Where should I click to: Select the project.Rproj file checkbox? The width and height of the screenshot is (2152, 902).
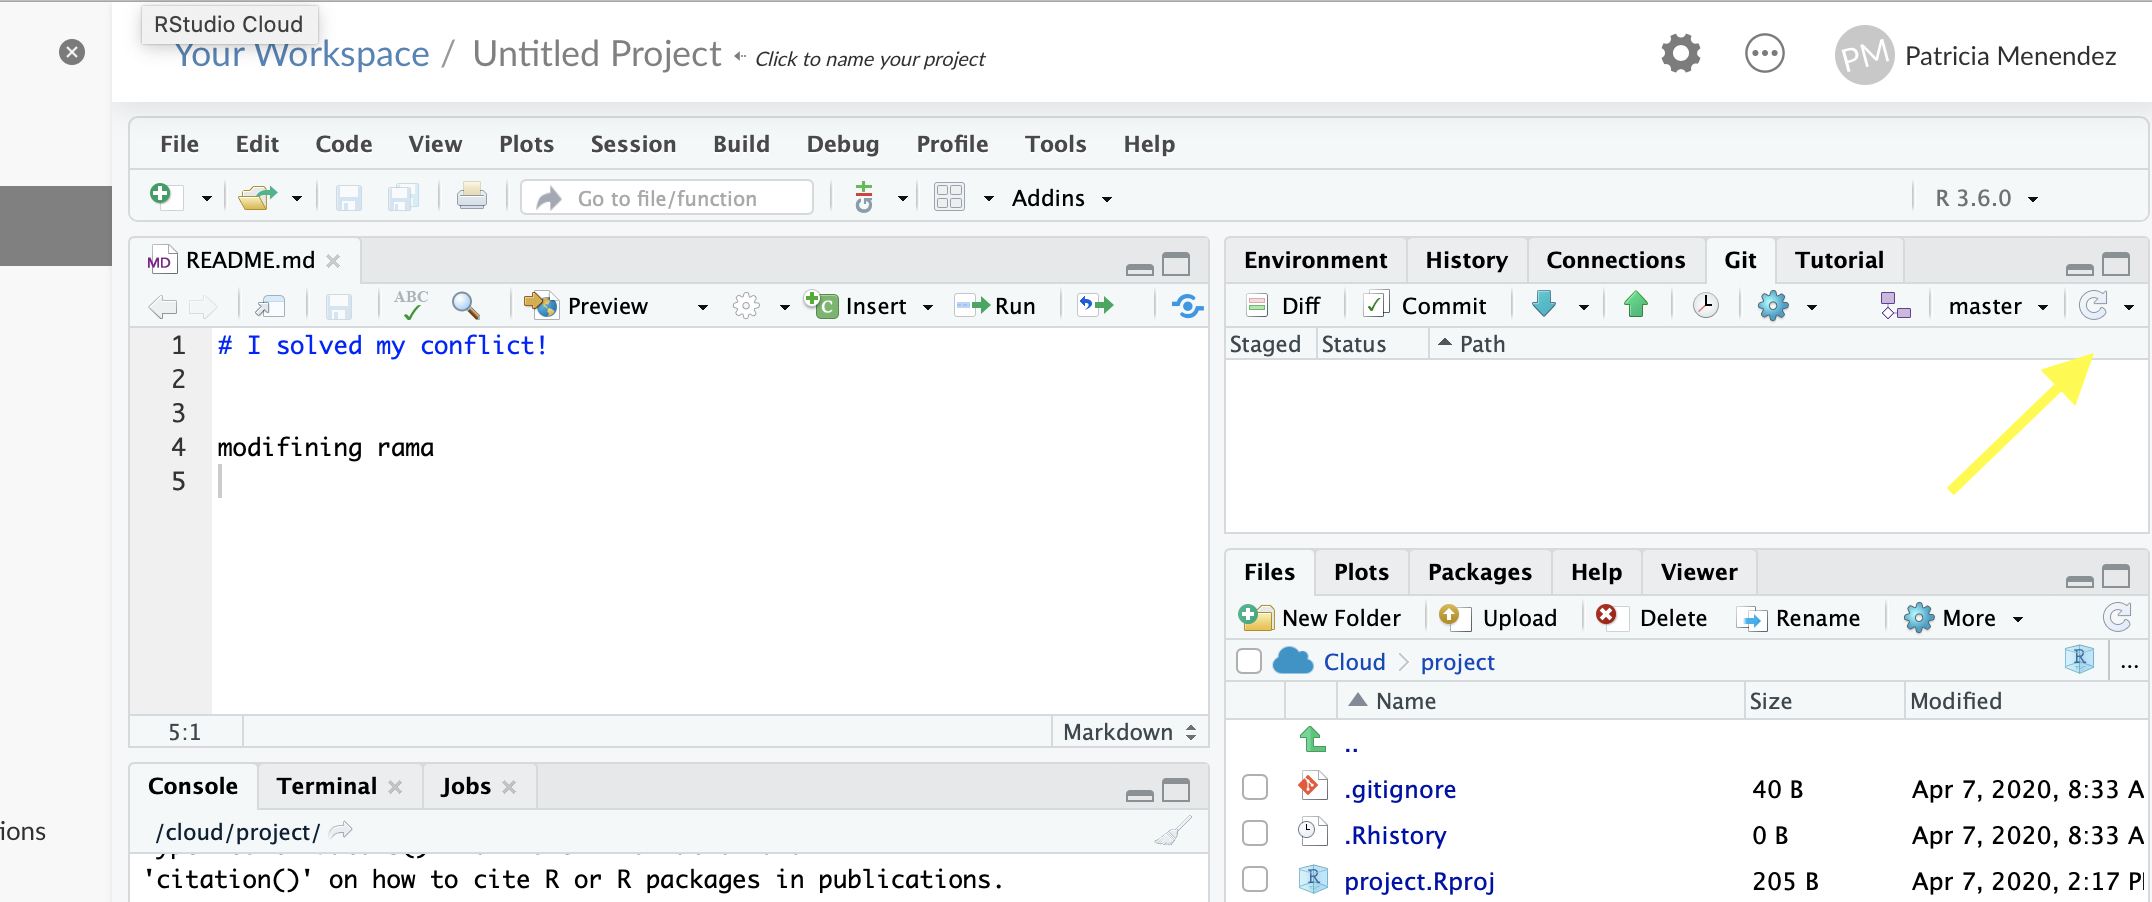click(x=1255, y=879)
